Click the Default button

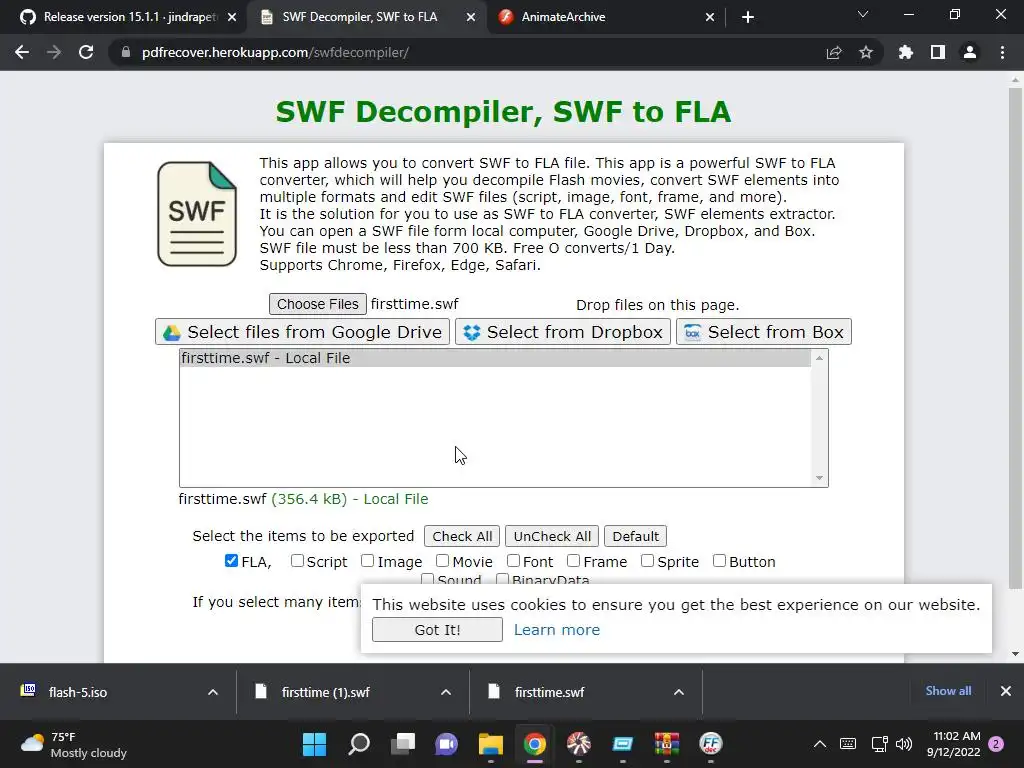pos(635,536)
